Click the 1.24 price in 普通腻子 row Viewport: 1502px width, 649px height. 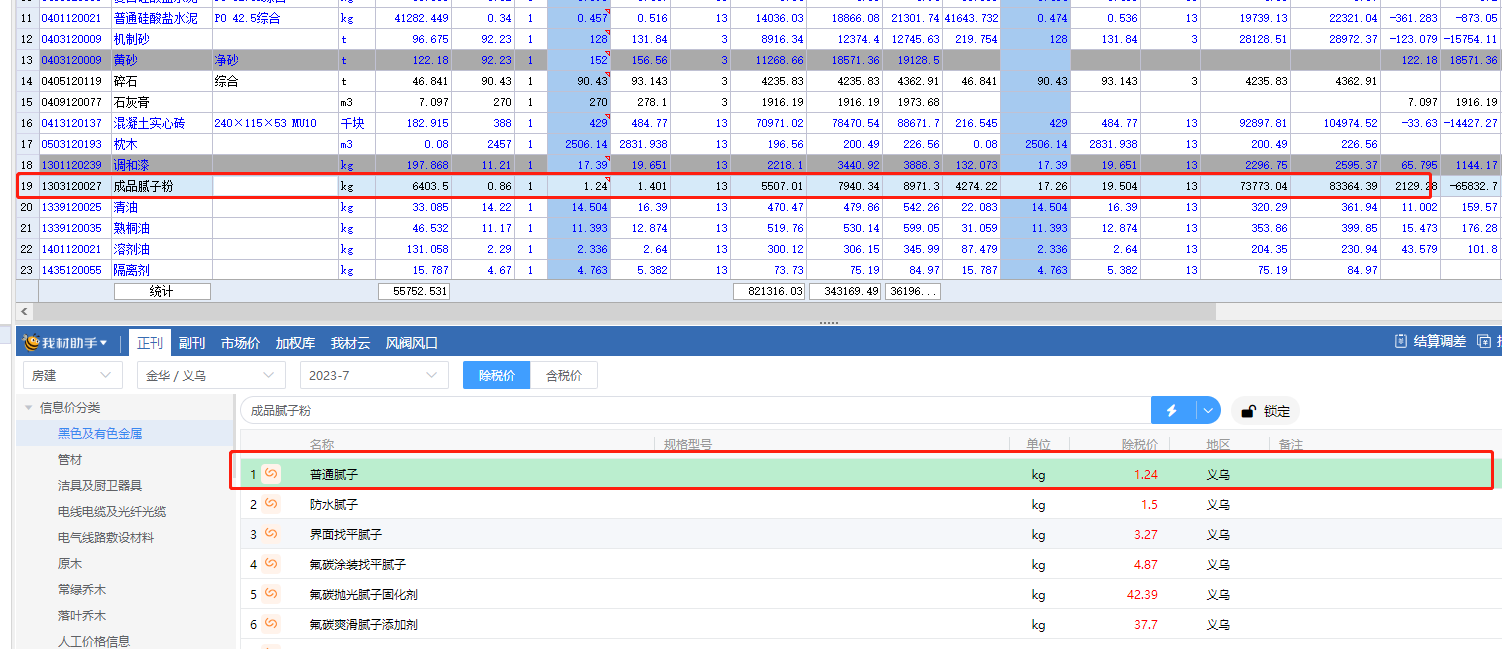[x=1146, y=474]
